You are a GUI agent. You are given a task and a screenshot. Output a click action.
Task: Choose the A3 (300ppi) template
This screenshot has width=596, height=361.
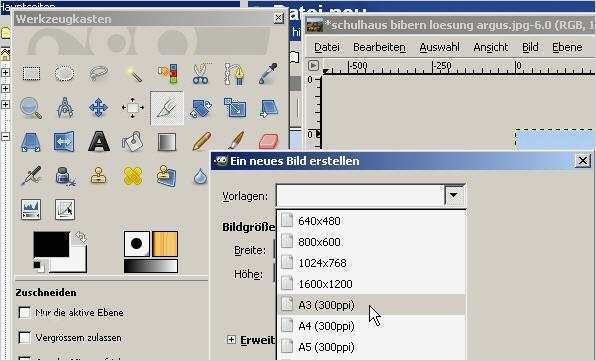(372, 305)
